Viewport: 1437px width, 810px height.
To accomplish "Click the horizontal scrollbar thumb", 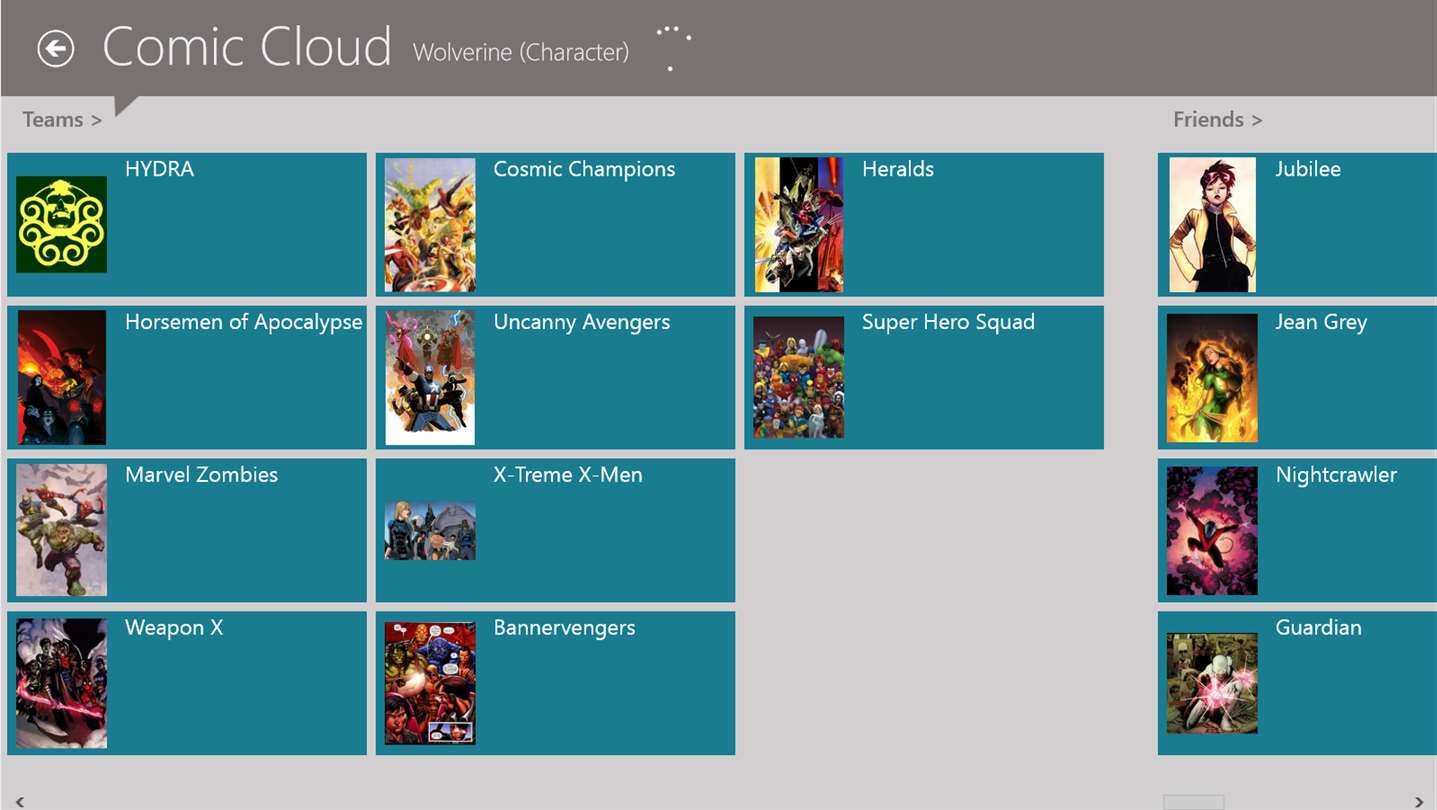I will pos(1193,802).
